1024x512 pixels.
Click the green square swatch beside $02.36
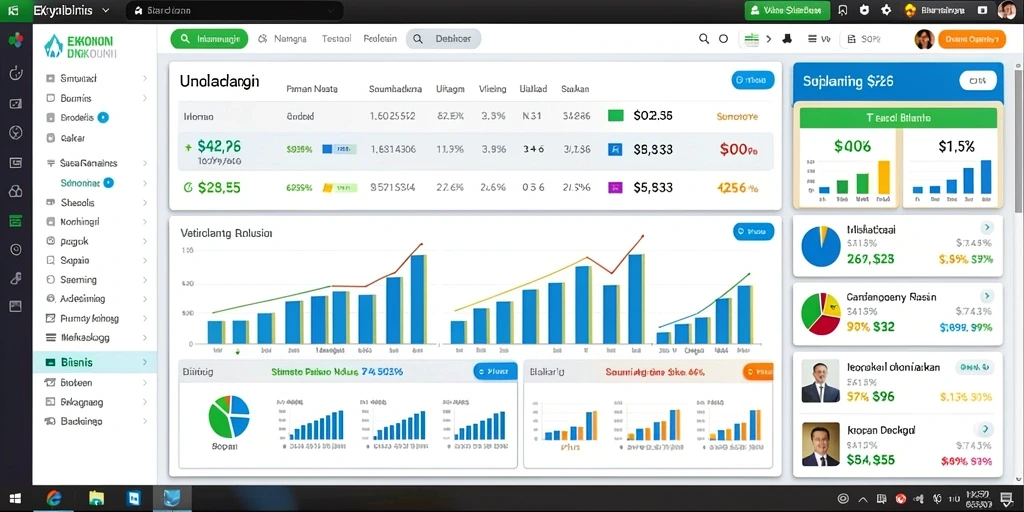tap(615, 116)
